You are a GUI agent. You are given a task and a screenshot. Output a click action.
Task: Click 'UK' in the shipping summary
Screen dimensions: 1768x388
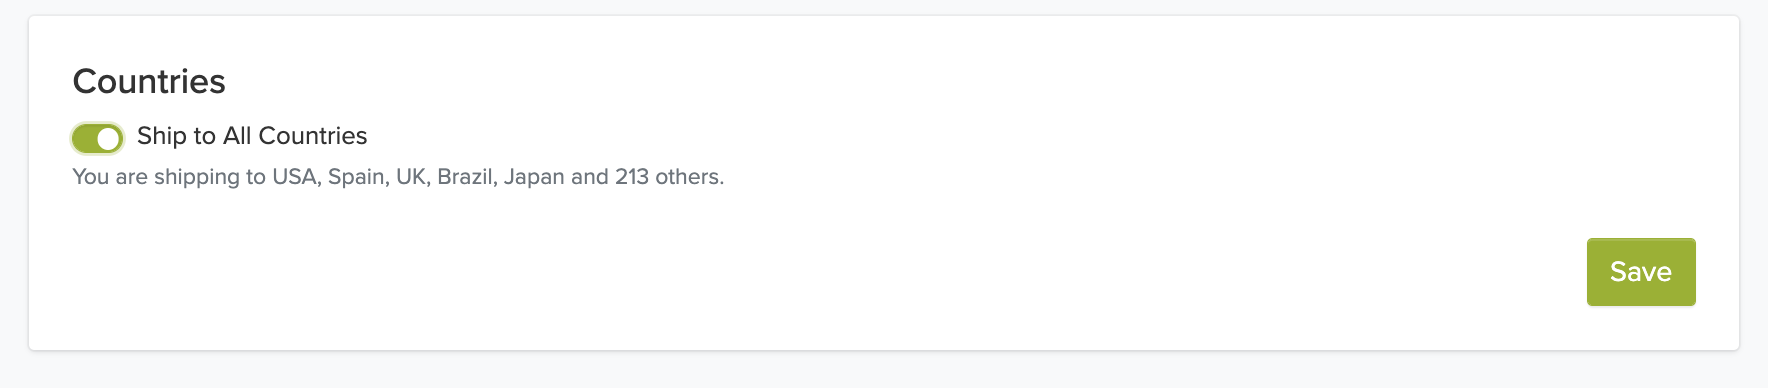(412, 177)
